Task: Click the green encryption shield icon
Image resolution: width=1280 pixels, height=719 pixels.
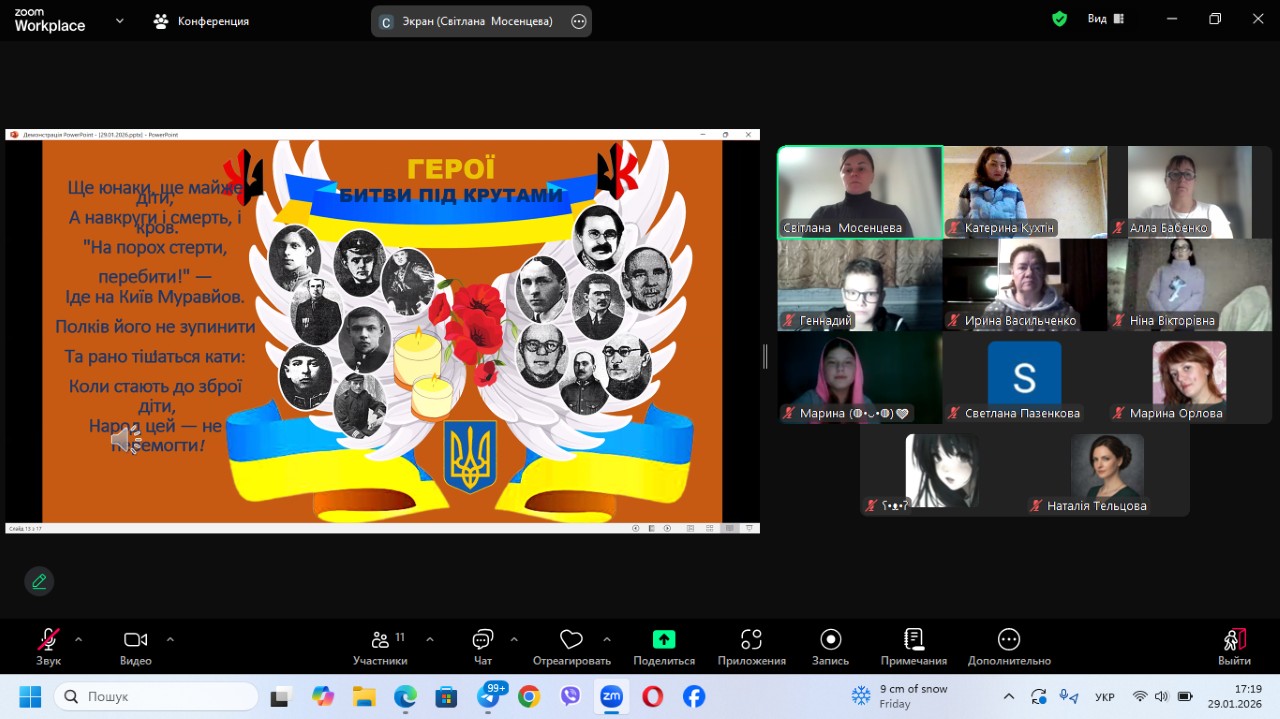Action: point(1059,19)
